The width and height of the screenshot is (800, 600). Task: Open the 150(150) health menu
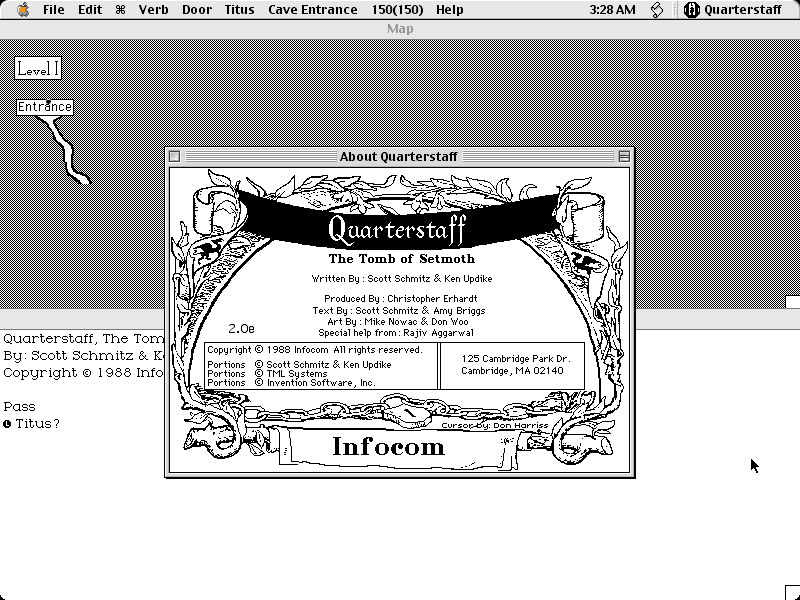pos(397,10)
